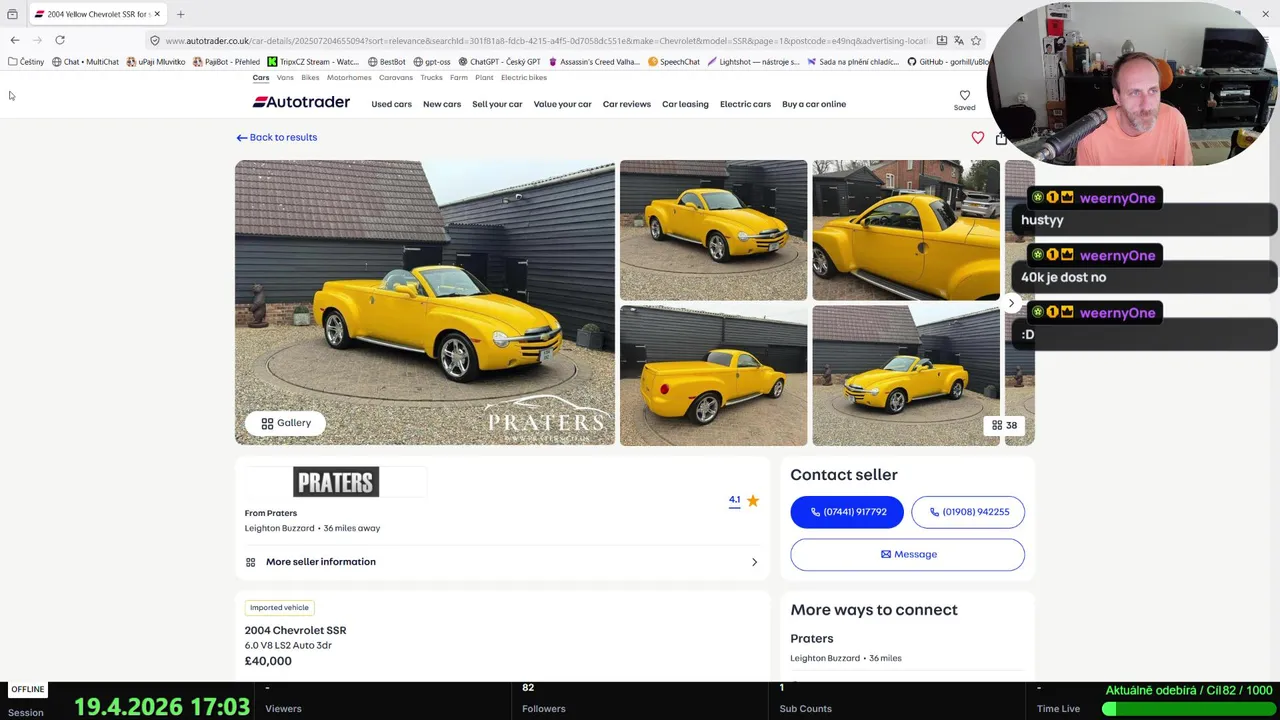Open the New cars menu
Viewport: 1280px width, 720px height.
(x=442, y=104)
